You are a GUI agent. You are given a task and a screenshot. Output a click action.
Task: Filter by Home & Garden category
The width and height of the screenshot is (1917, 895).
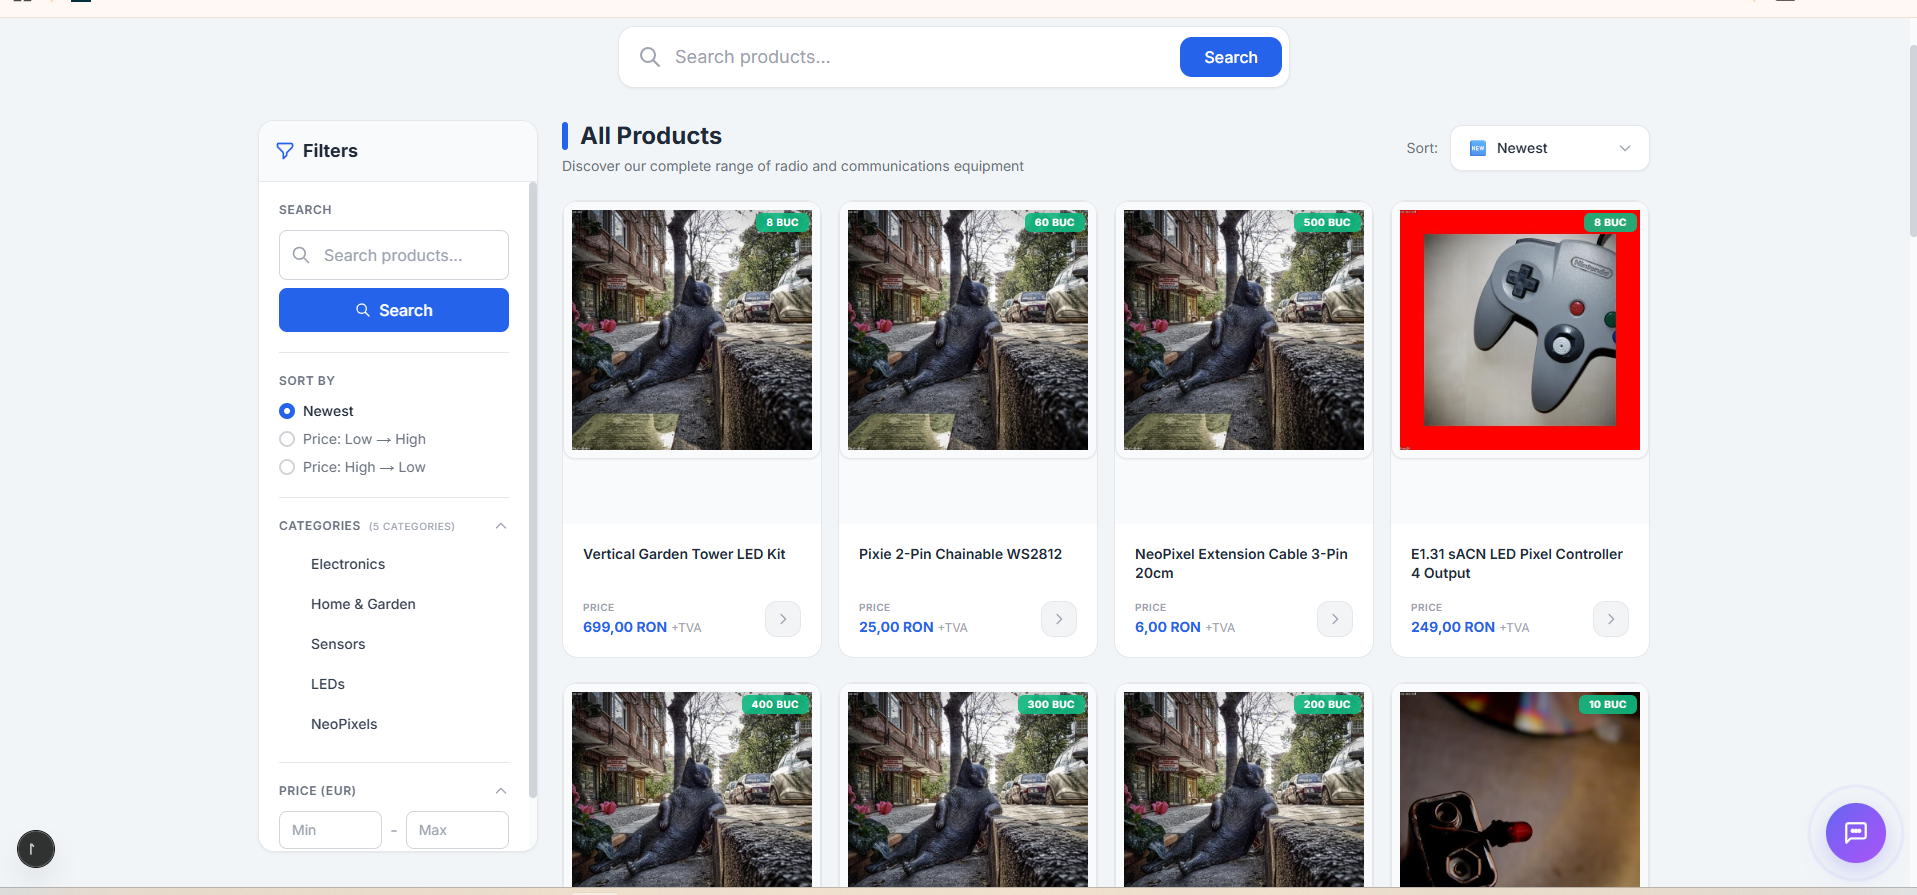click(x=363, y=604)
